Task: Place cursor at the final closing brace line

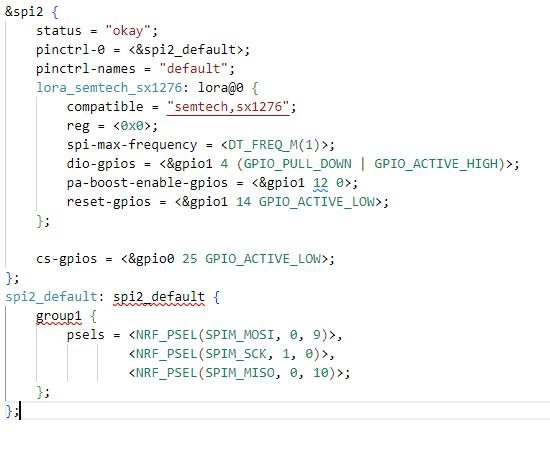Action: point(13,410)
